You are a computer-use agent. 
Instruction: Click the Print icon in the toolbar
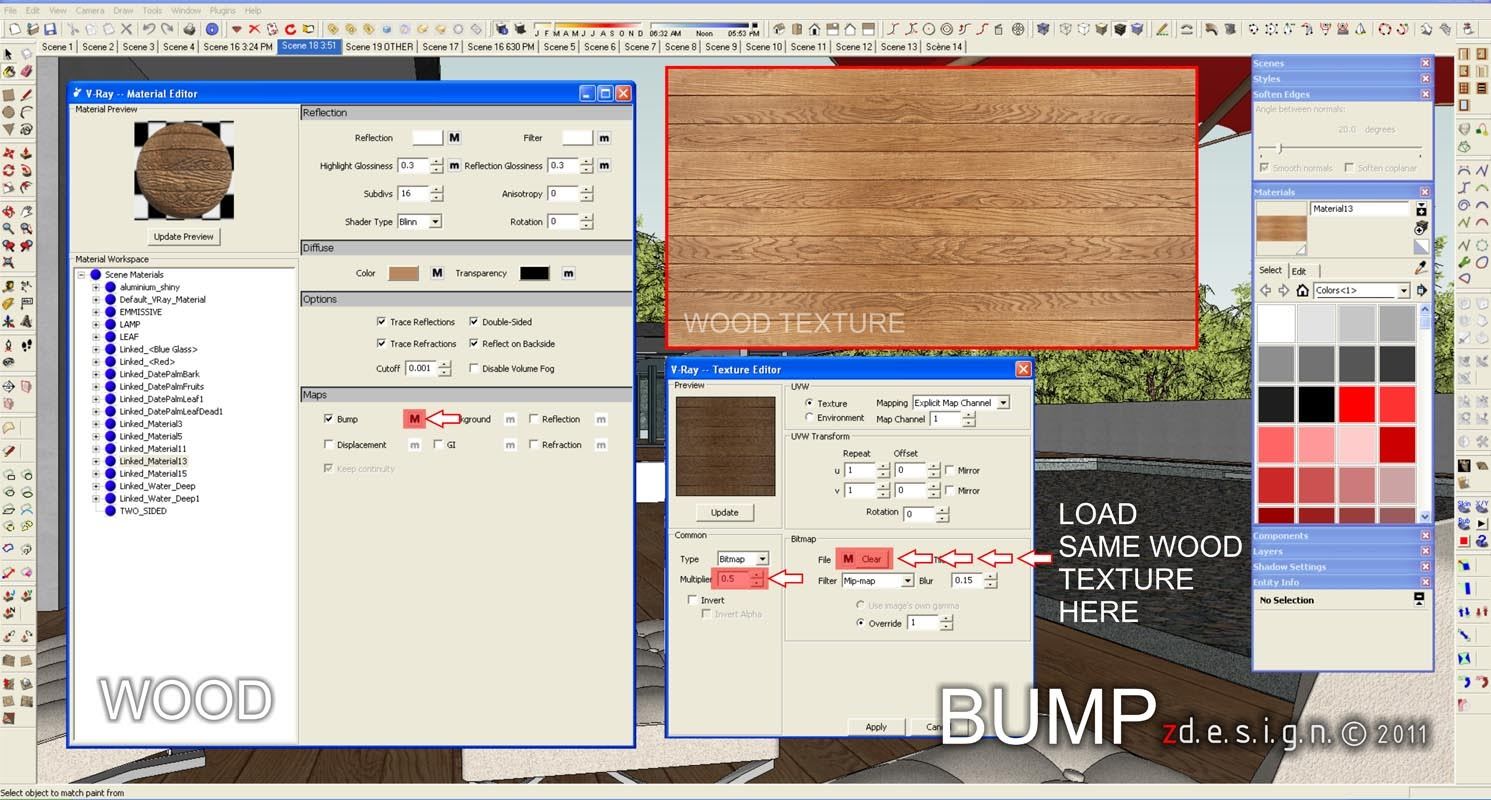[189, 29]
